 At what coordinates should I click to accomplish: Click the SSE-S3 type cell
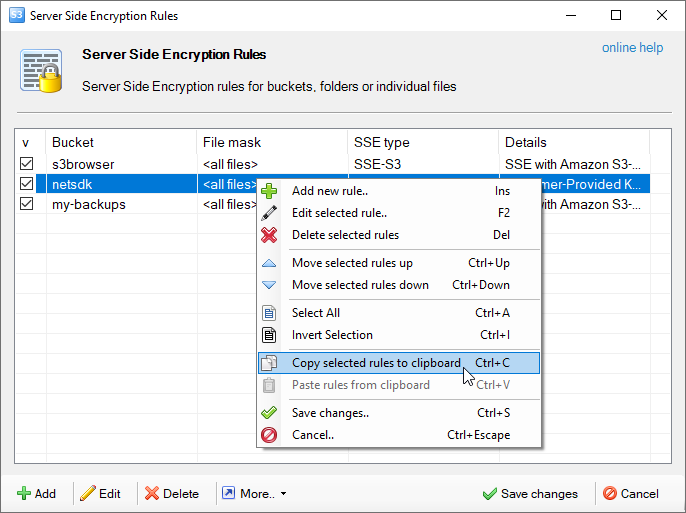point(423,164)
